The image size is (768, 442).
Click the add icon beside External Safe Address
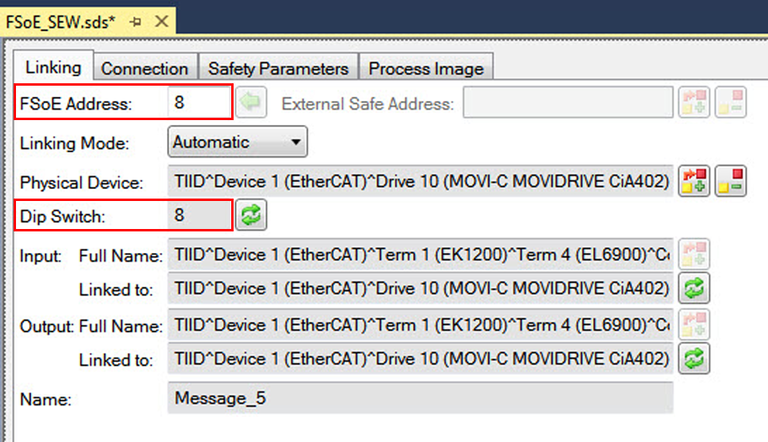[695, 102]
